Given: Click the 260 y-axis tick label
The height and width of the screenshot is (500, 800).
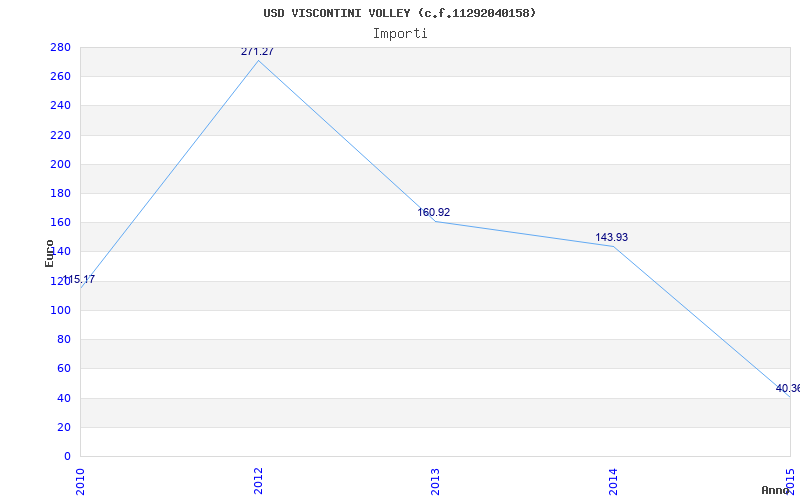Looking at the screenshot, I should (x=60, y=77).
